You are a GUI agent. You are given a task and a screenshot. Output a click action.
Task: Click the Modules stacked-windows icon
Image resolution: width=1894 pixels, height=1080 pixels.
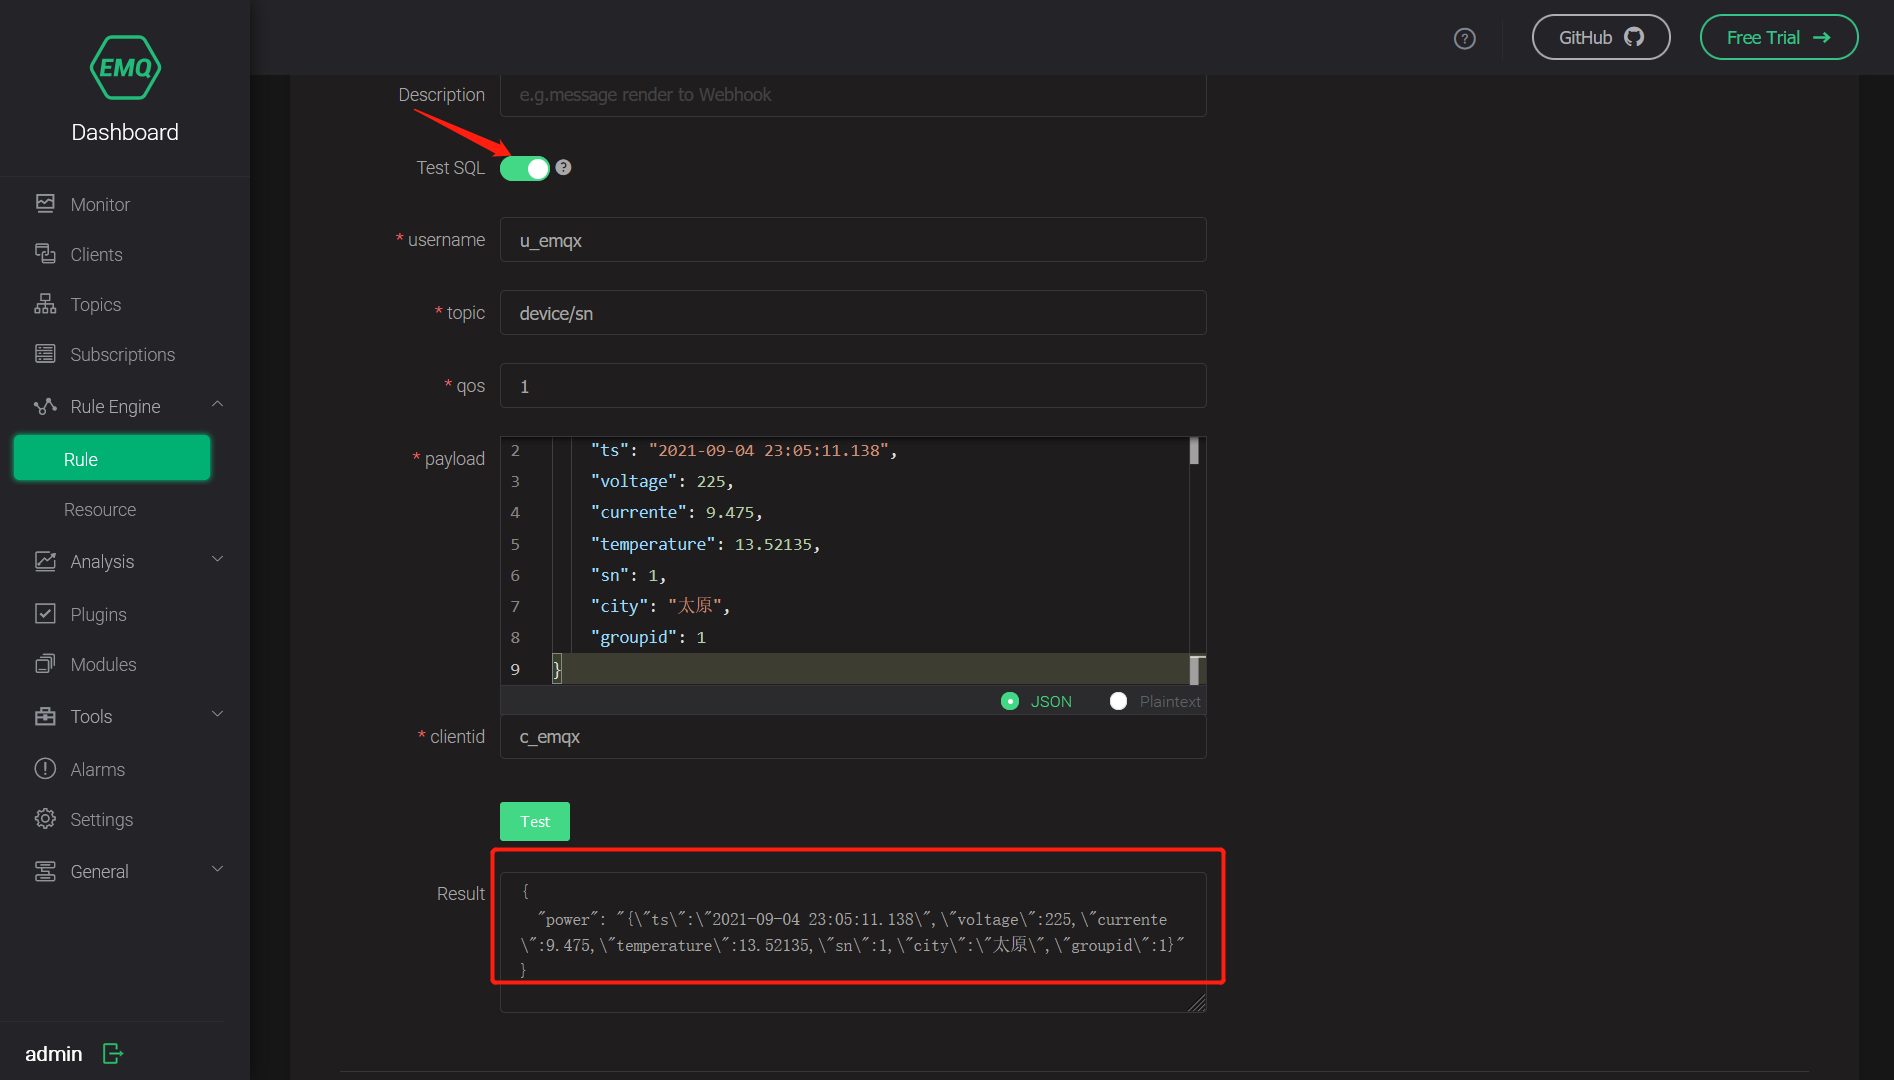click(x=45, y=664)
